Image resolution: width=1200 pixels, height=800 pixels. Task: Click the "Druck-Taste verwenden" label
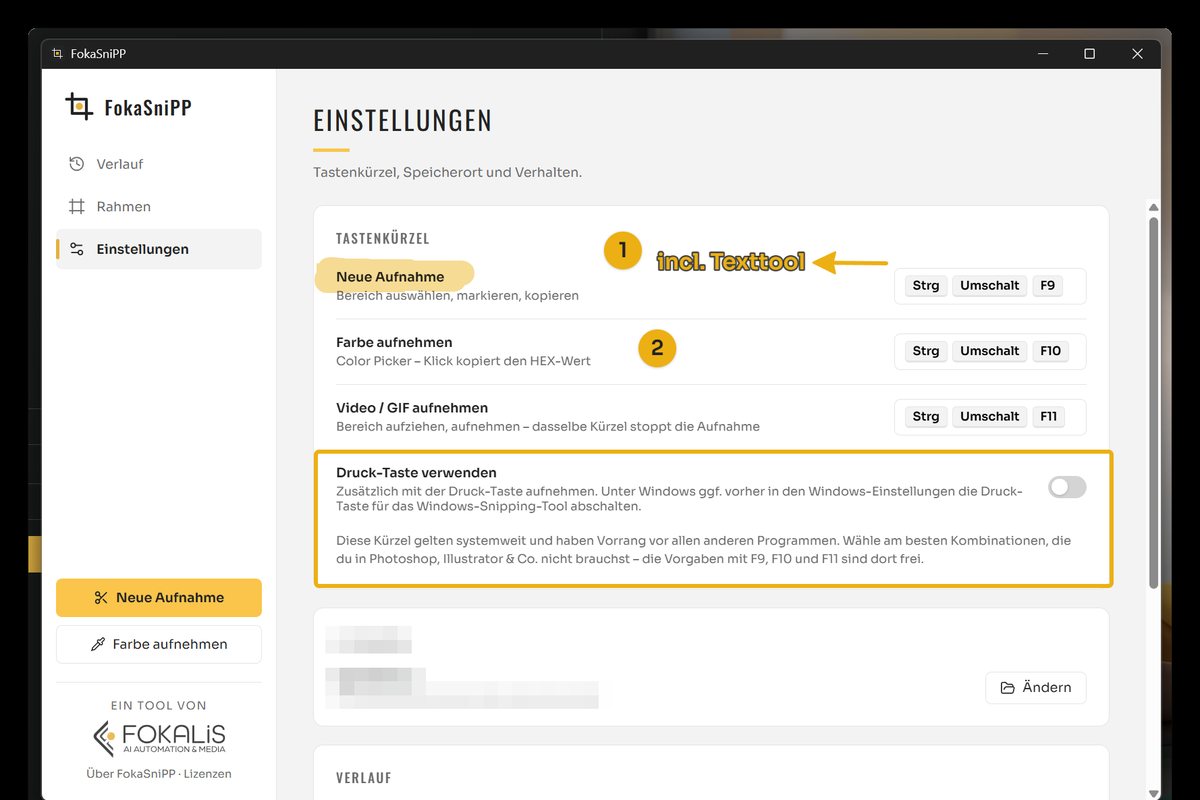pyautogui.click(x=416, y=473)
